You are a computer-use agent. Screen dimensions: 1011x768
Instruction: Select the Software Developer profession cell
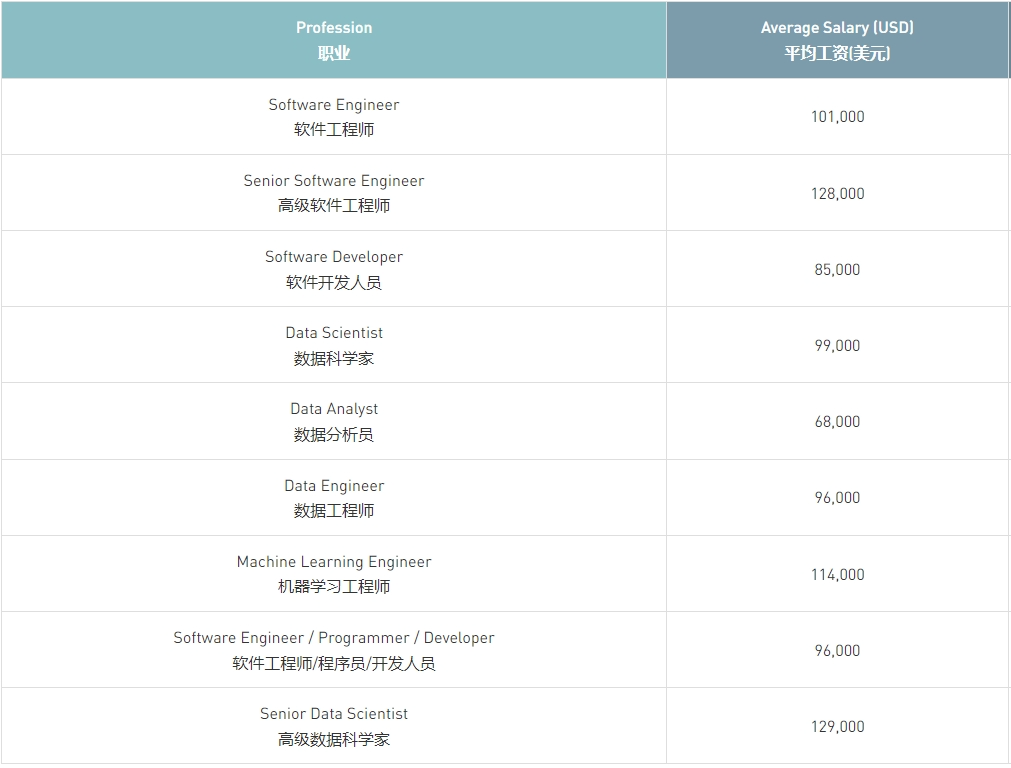pyautogui.click(x=334, y=269)
